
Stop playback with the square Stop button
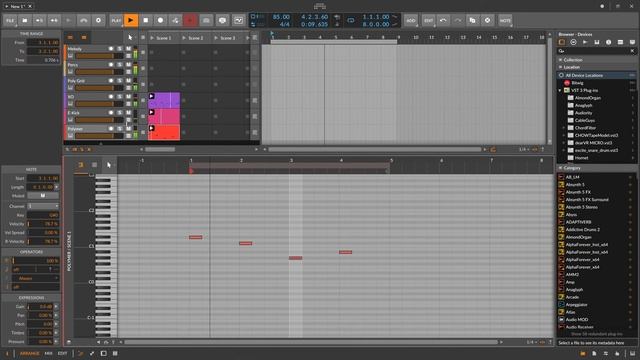pyautogui.click(x=146, y=20)
